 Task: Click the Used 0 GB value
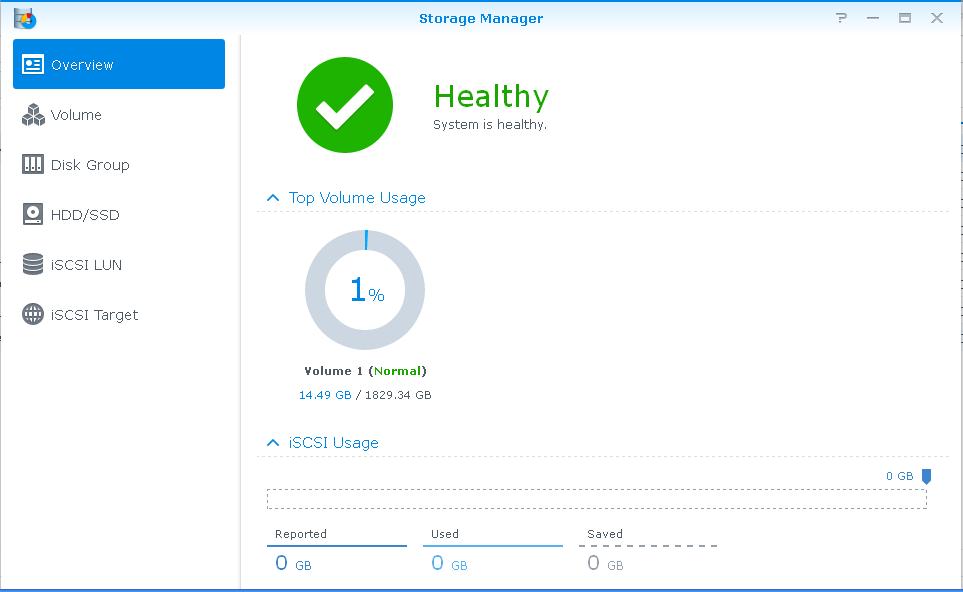click(450, 563)
